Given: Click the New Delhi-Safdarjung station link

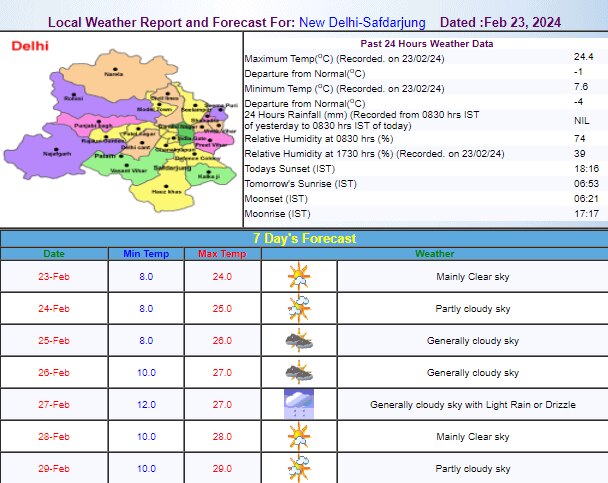Looking at the screenshot, I should [362, 22].
